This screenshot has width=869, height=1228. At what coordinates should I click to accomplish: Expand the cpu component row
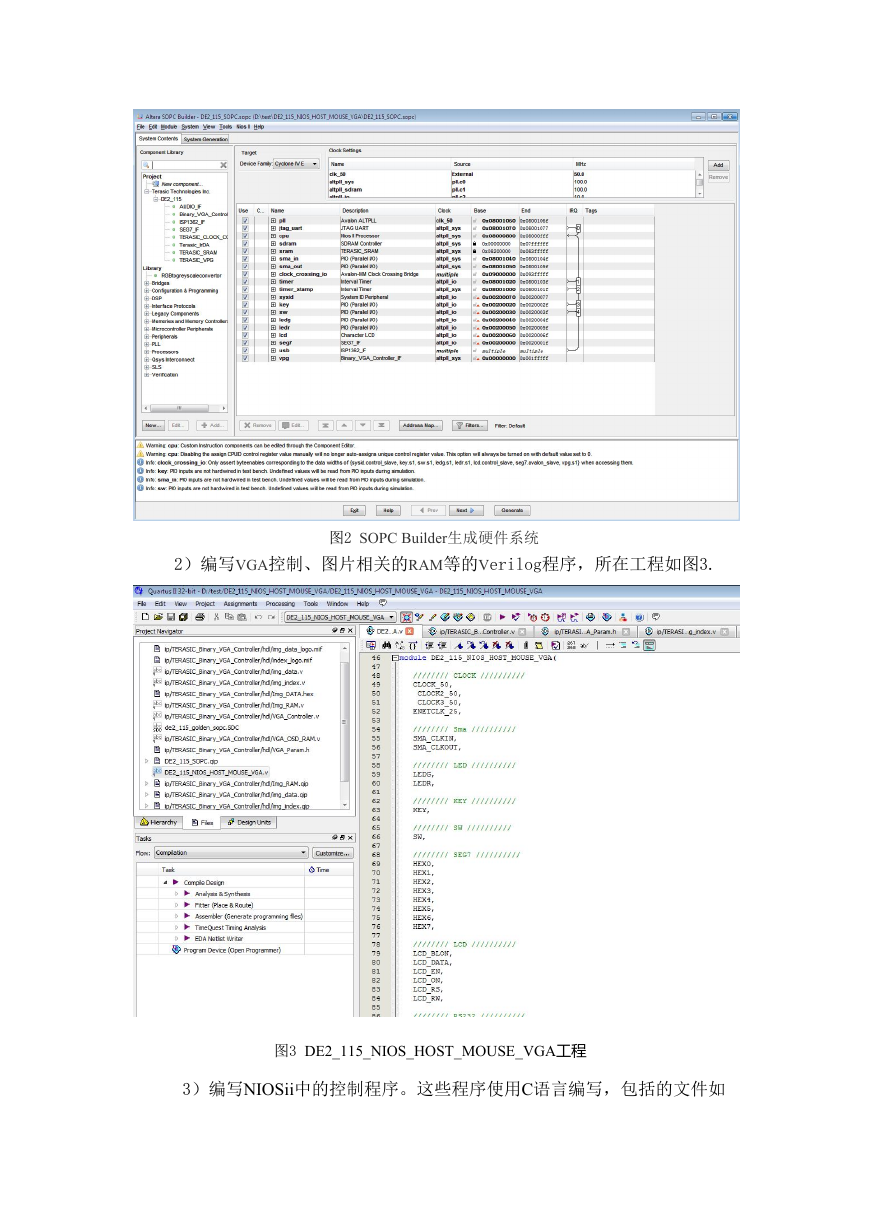[x=273, y=235]
